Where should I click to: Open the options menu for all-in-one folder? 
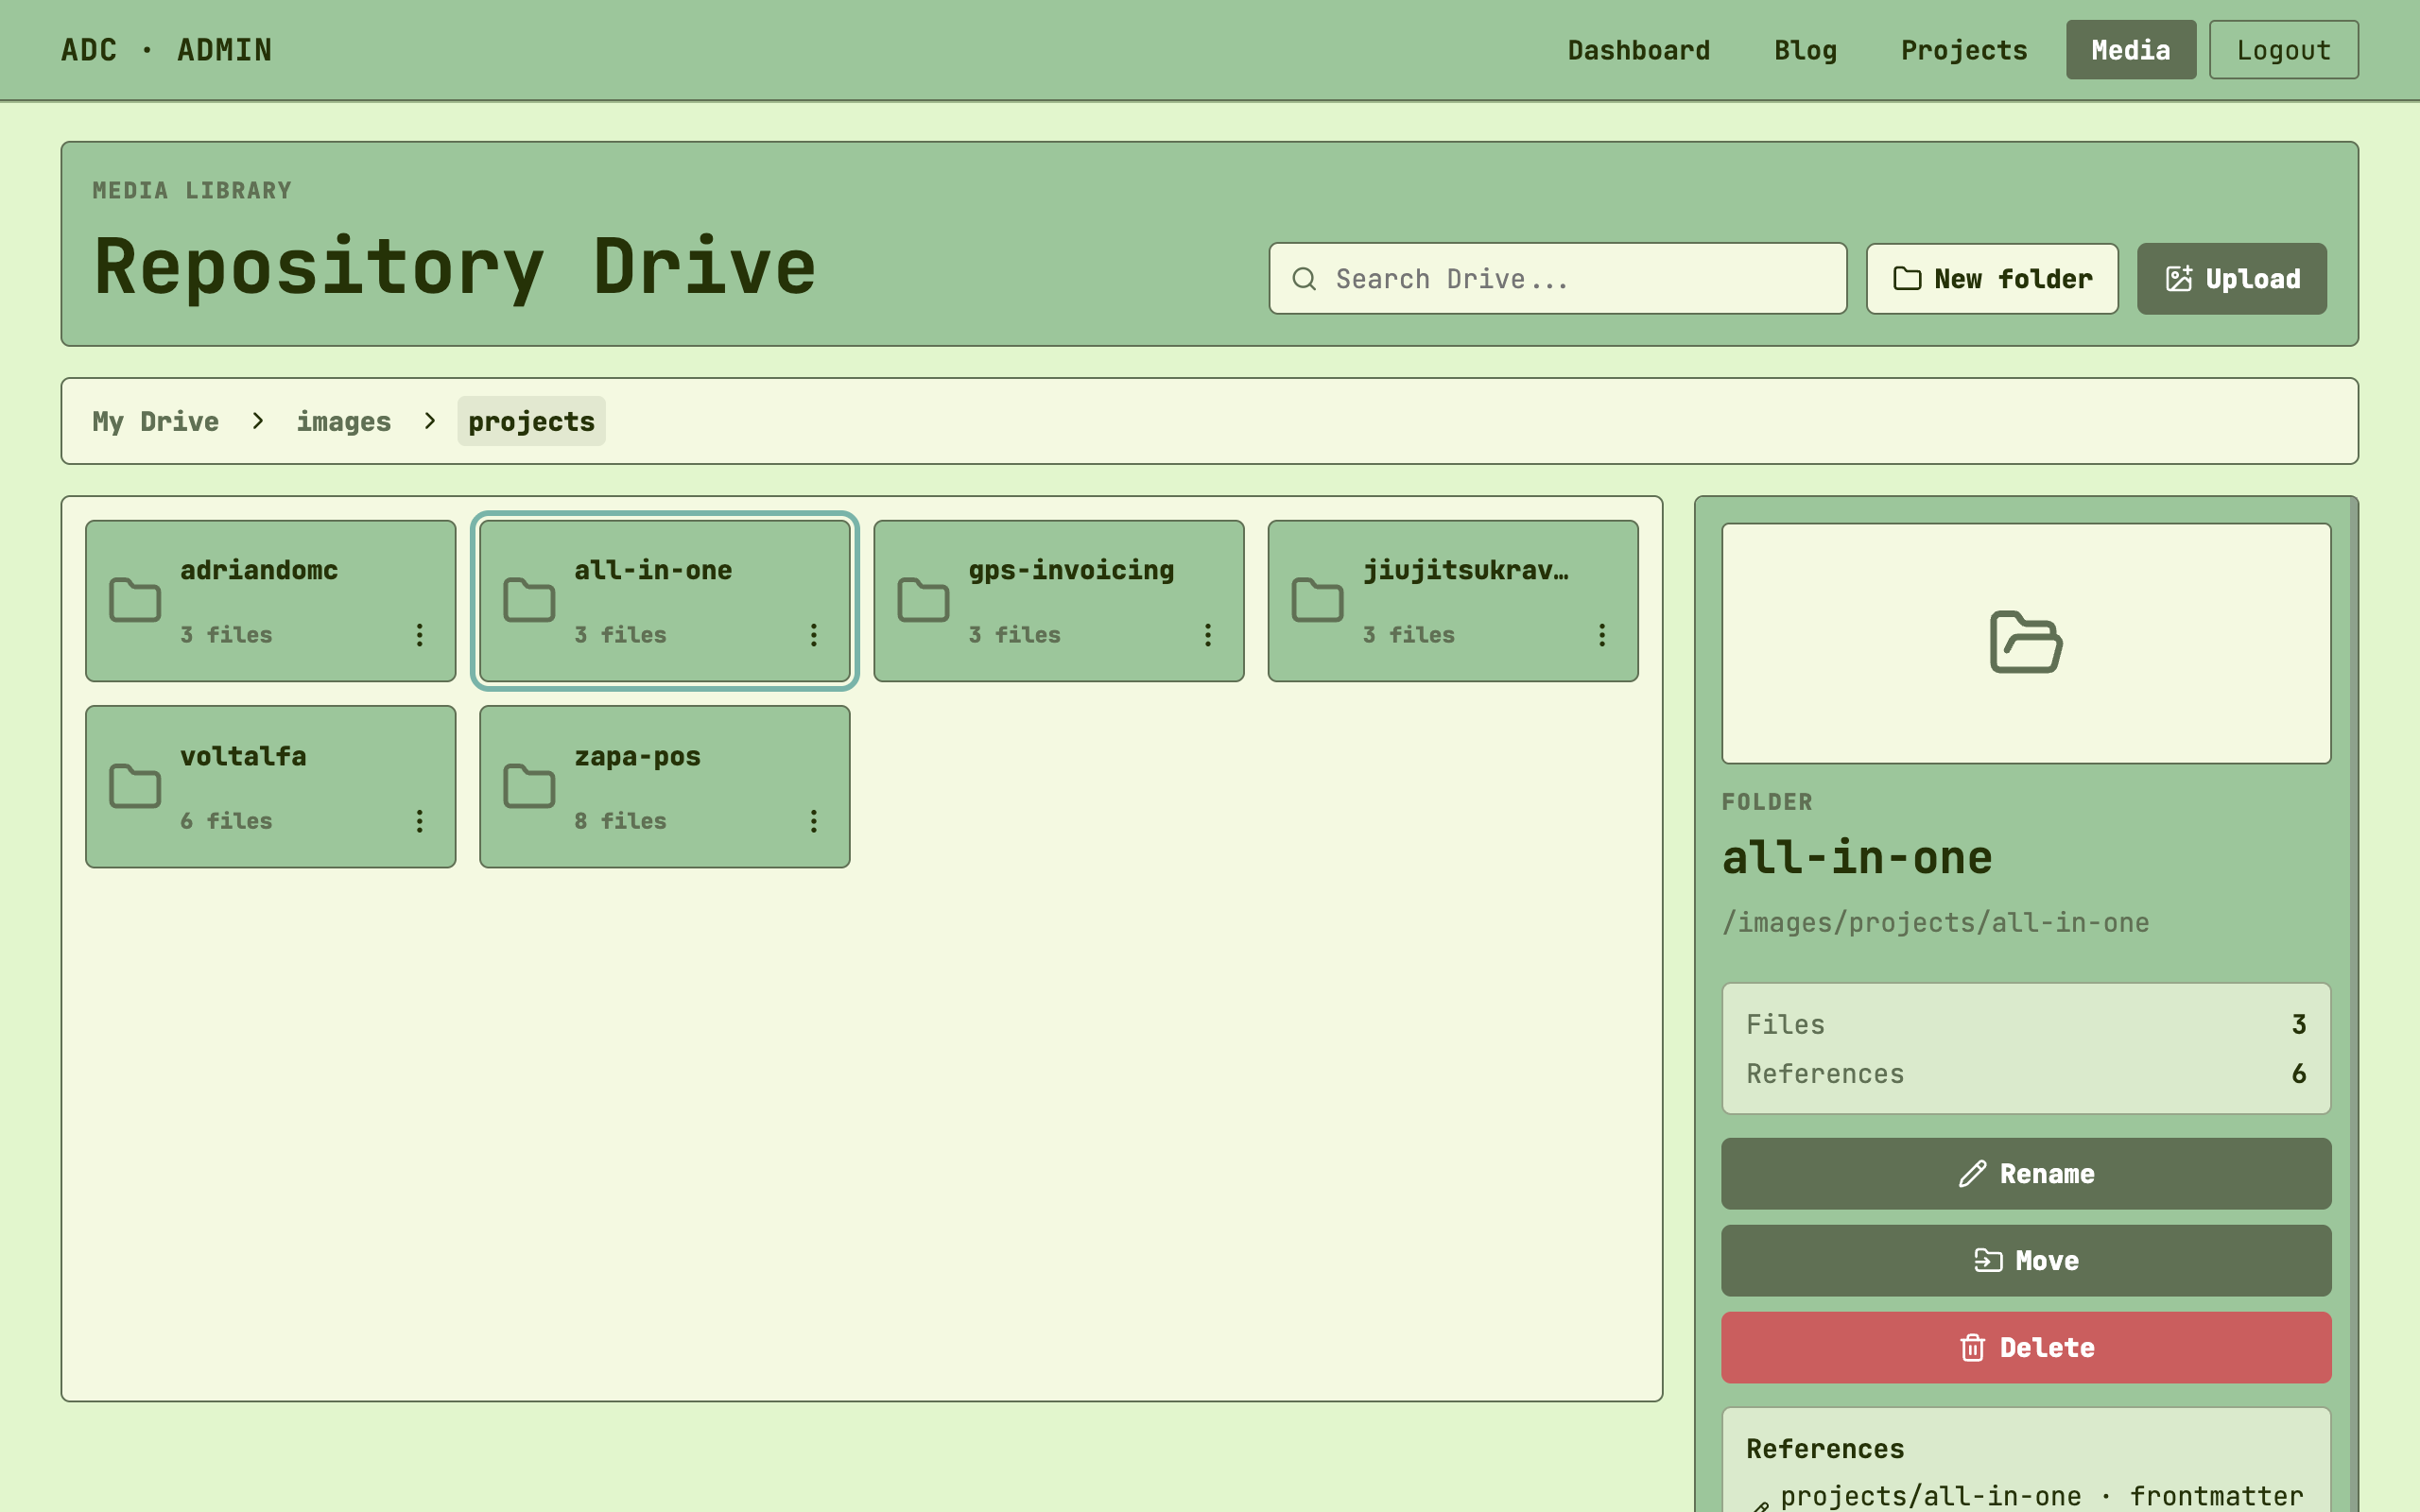pos(814,635)
